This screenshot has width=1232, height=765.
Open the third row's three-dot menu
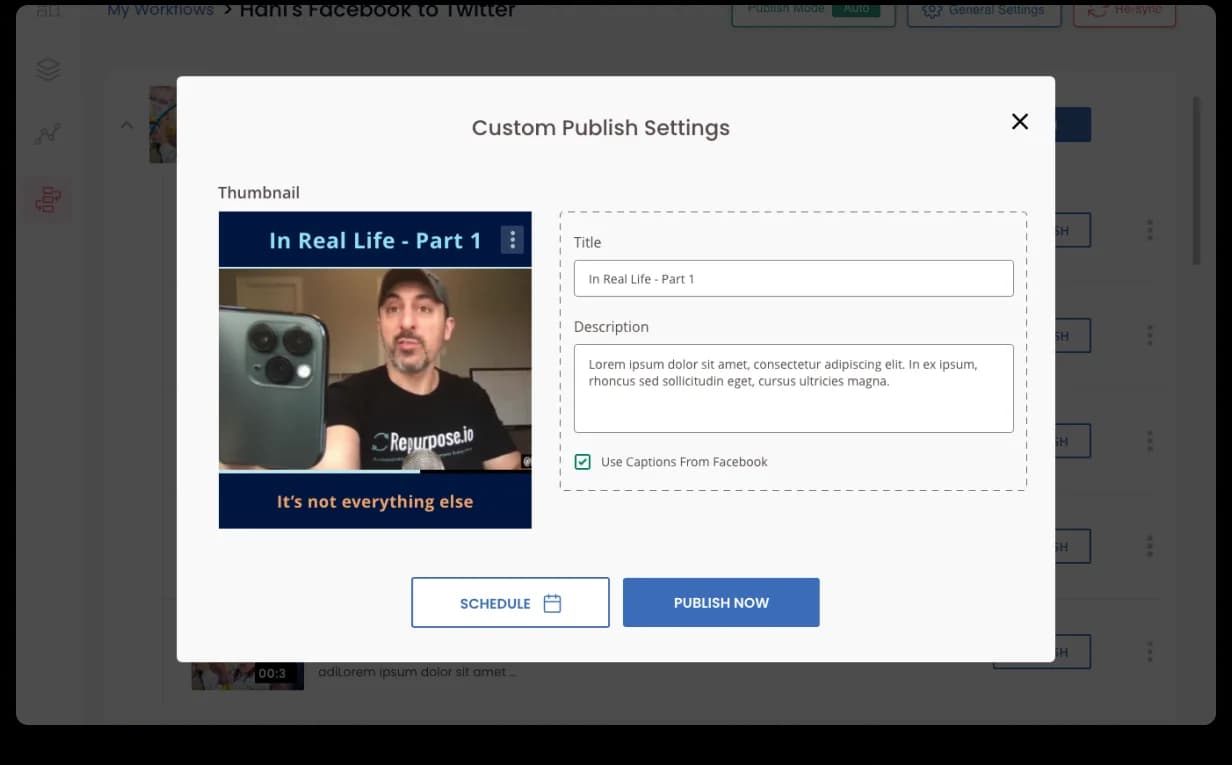click(1149, 441)
